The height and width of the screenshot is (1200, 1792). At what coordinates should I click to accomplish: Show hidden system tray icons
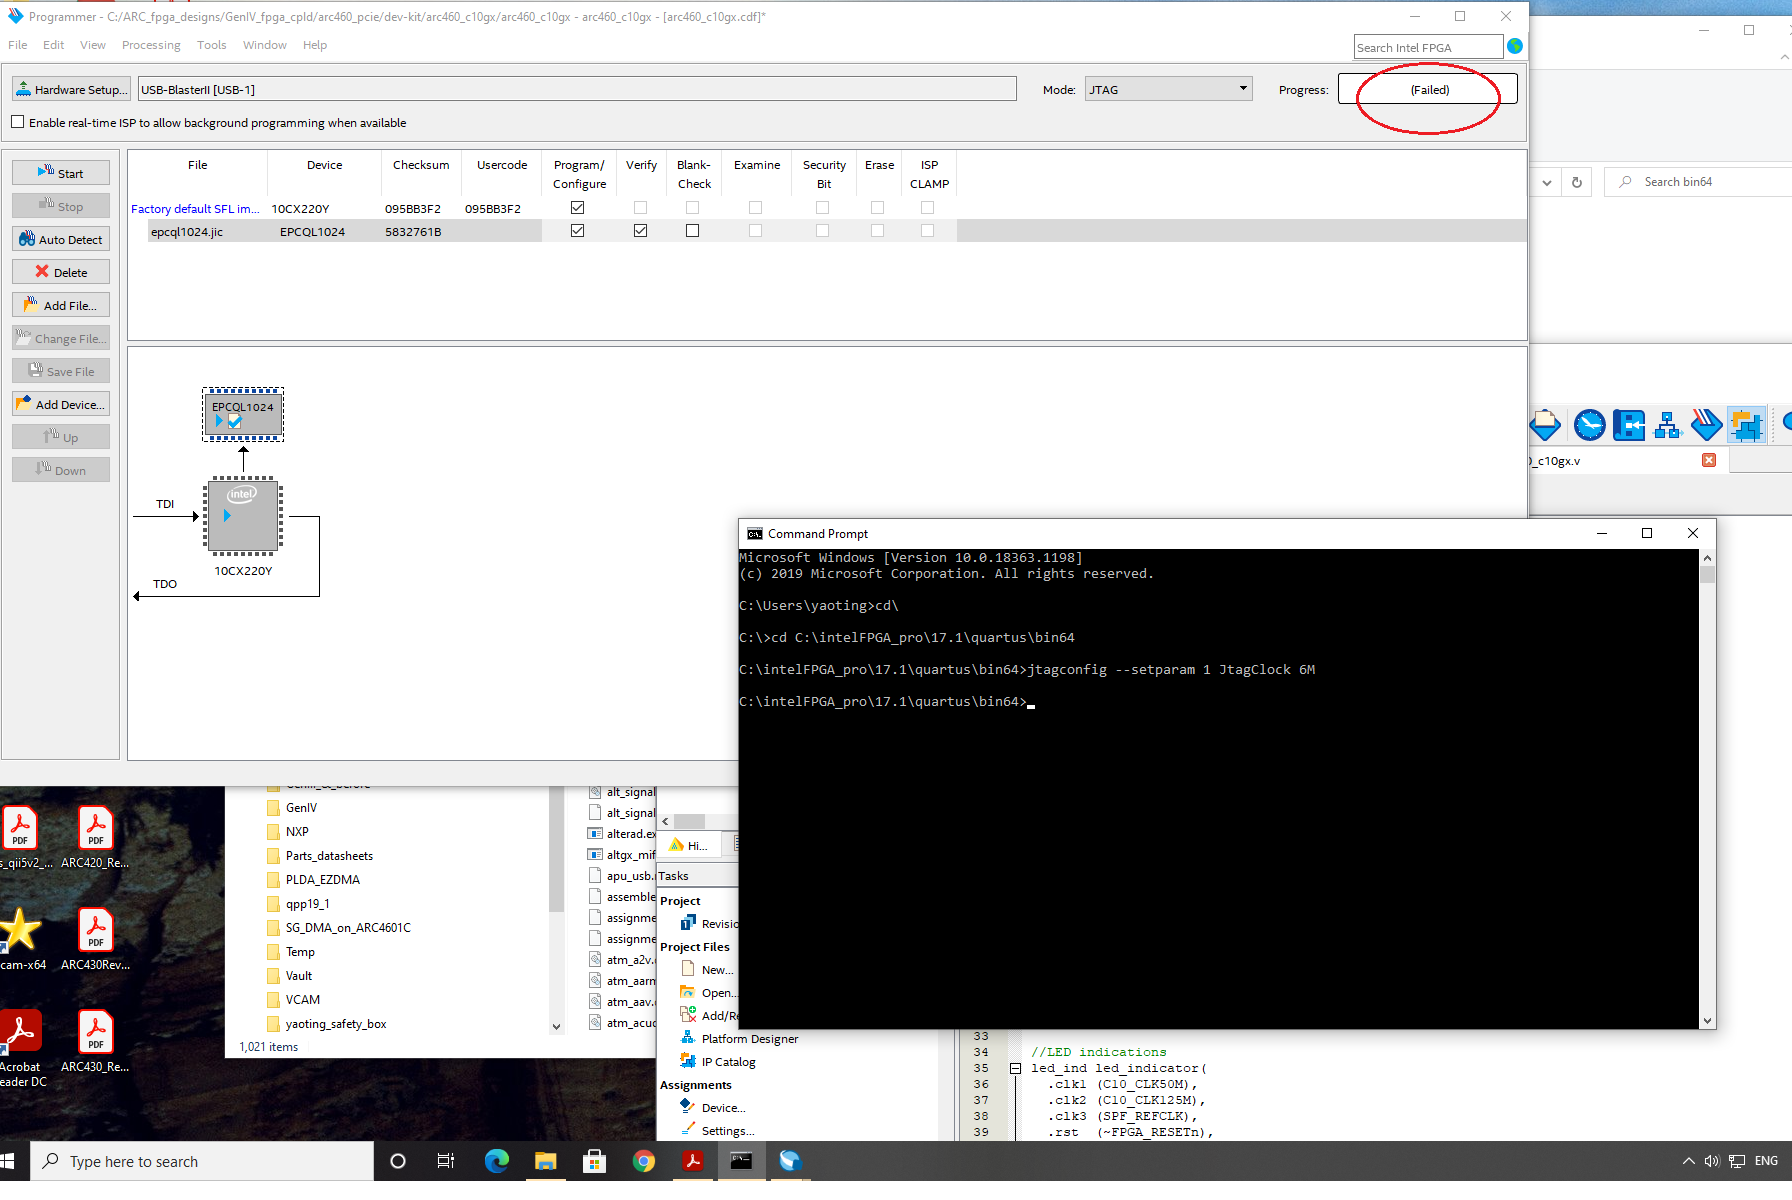[1688, 1161]
